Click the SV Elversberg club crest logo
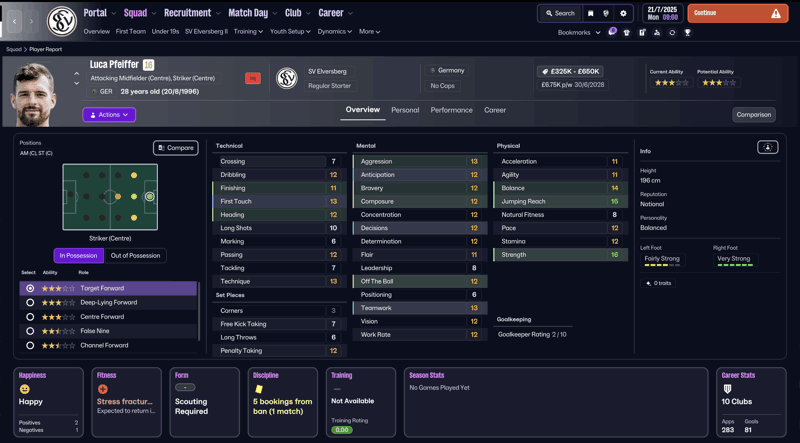 point(62,21)
